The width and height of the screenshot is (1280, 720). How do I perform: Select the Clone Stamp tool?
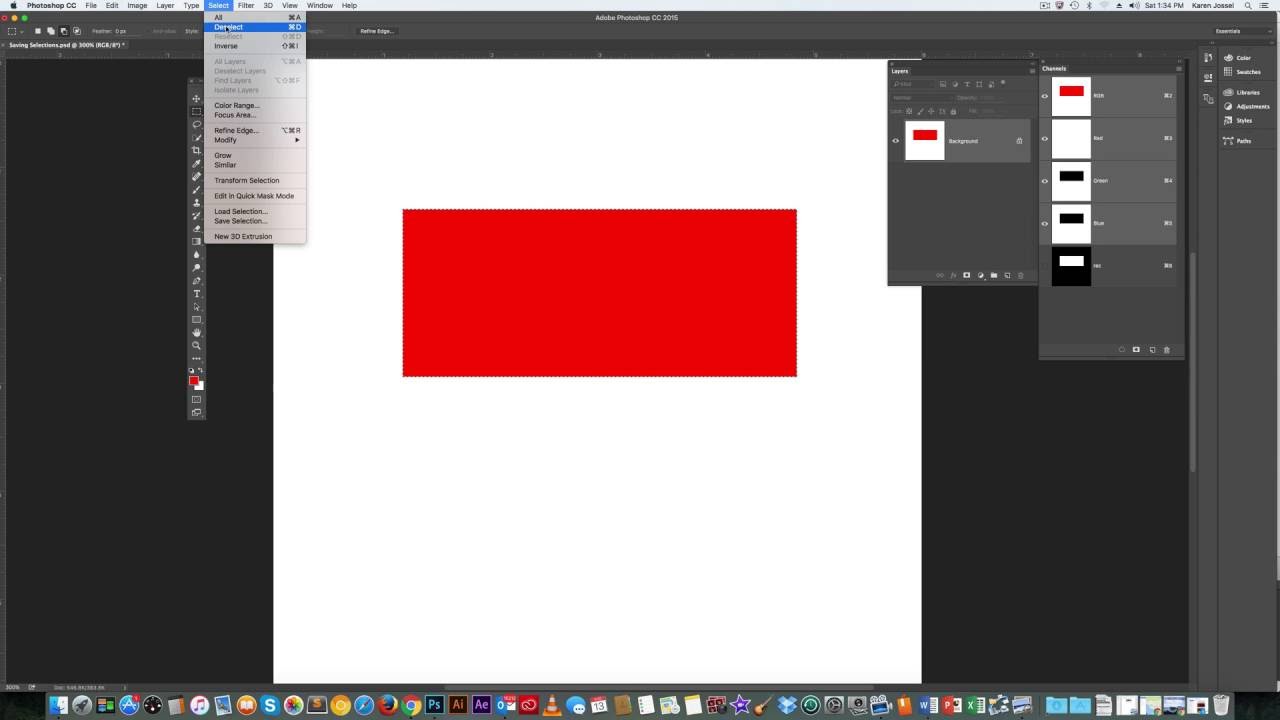tap(196, 203)
